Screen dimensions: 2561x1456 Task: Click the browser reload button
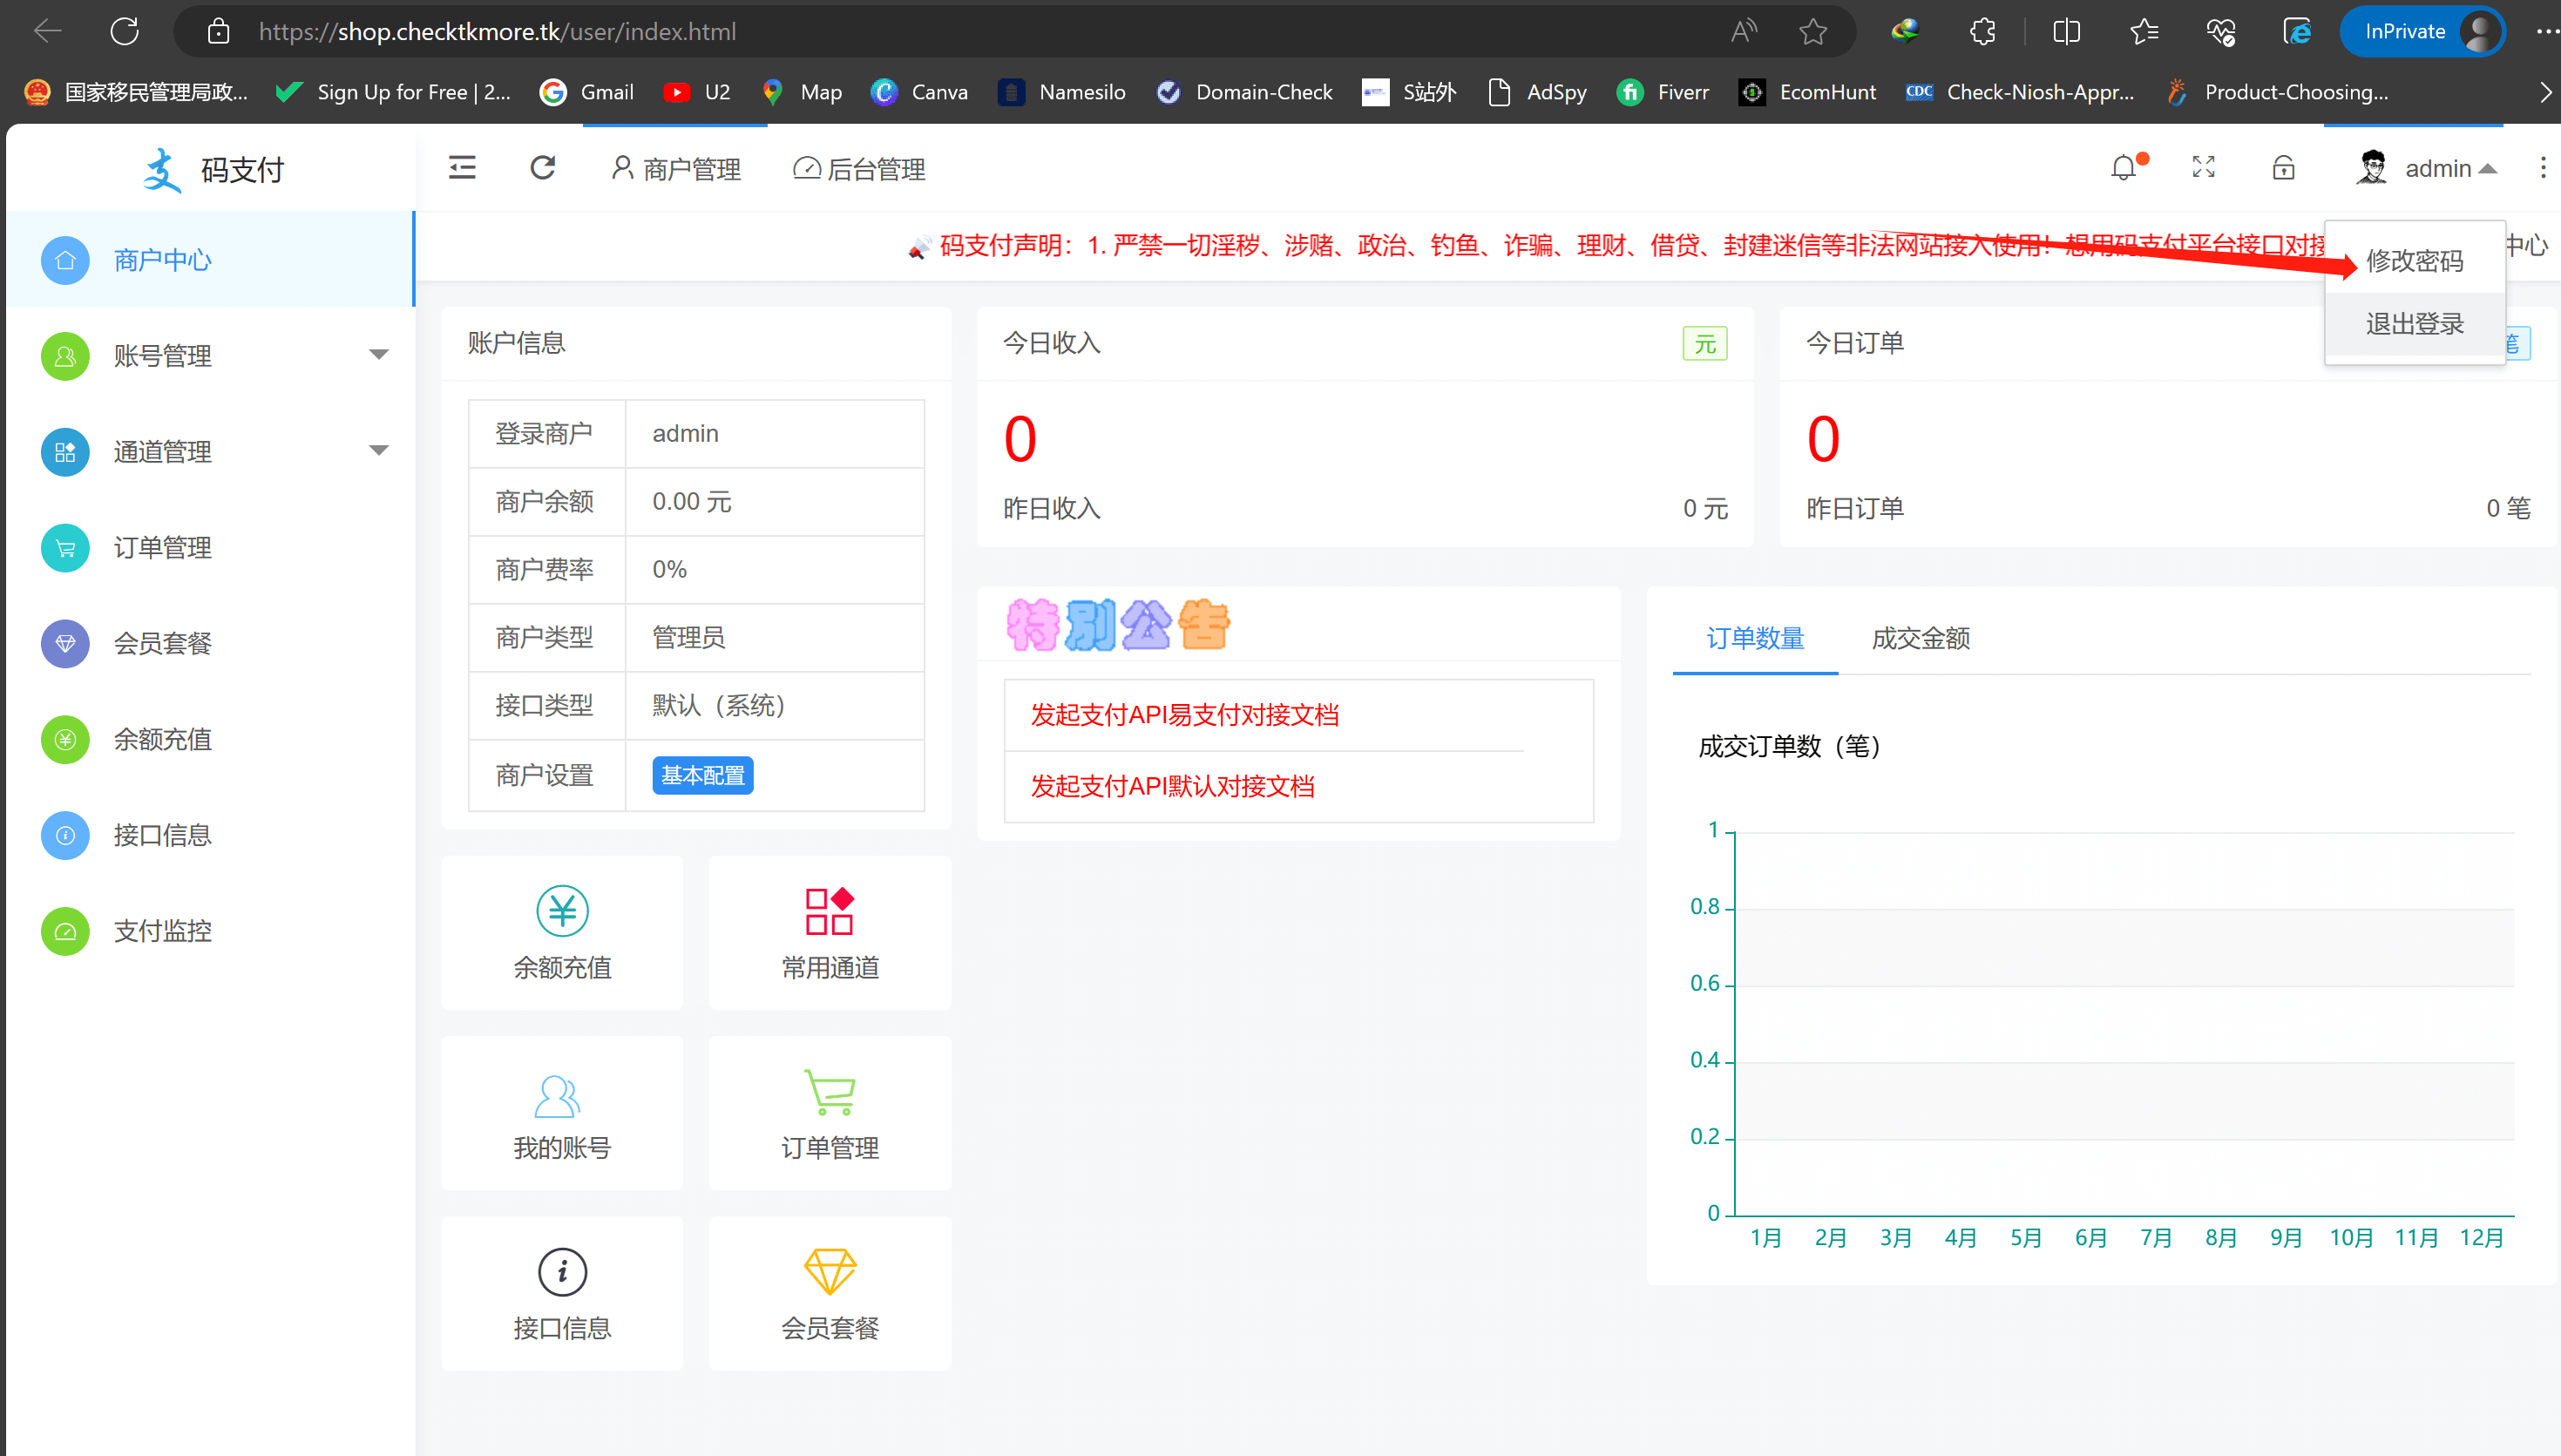(x=125, y=31)
